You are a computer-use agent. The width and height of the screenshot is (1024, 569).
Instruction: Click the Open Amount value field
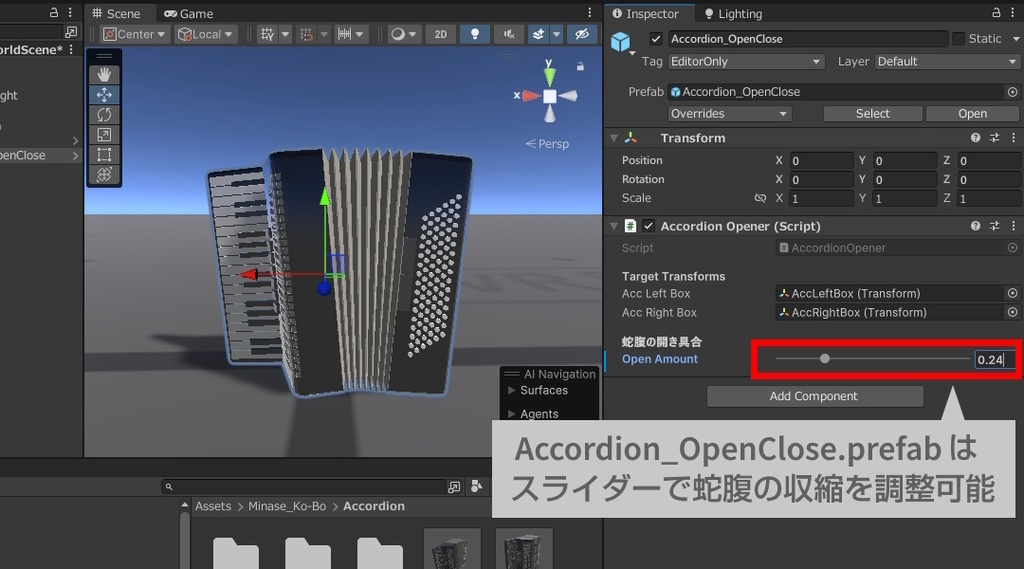pos(995,359)
